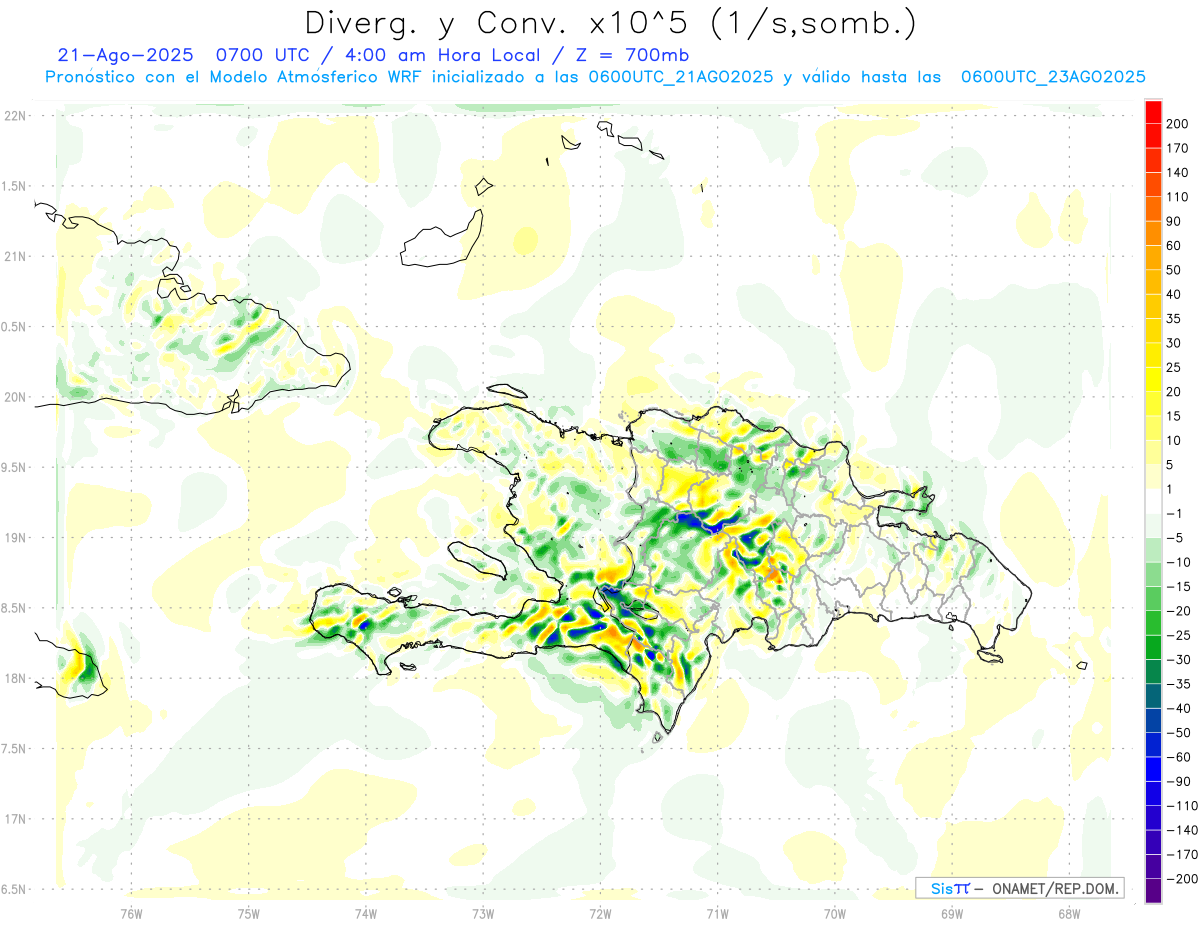This screenshot has width=1200, height=927.
Task: Click the '1.5N' latitude axis label
Action: [14, 186]
